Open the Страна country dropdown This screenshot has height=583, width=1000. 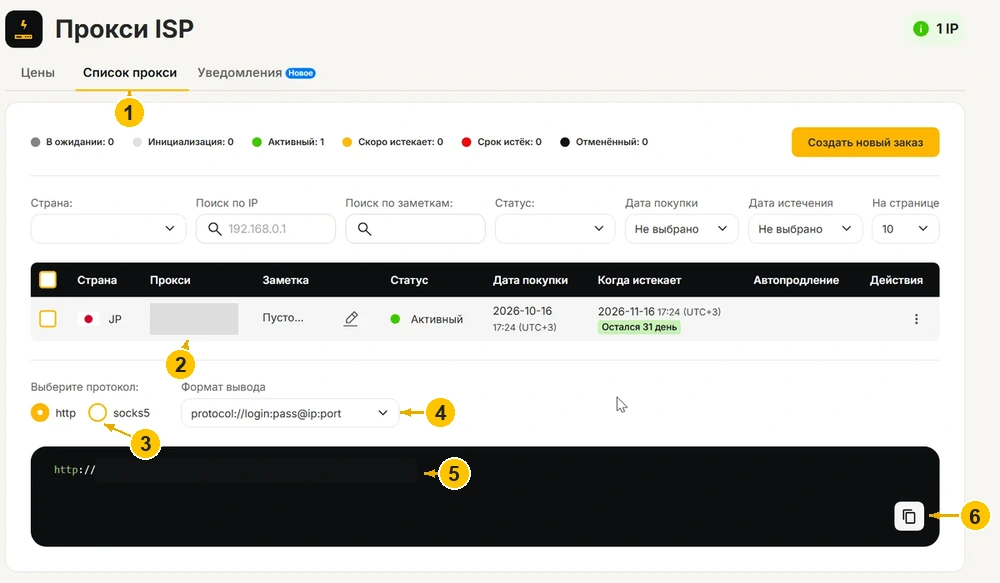[x=108, y=229]
